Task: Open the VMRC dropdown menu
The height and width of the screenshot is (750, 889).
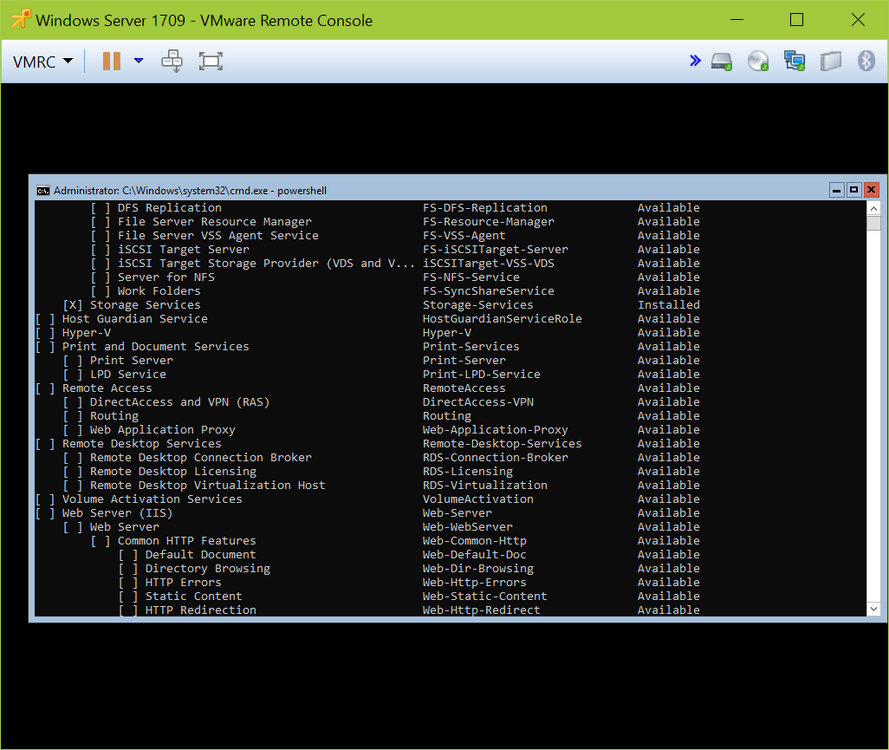Action: [x=43, y=61]
